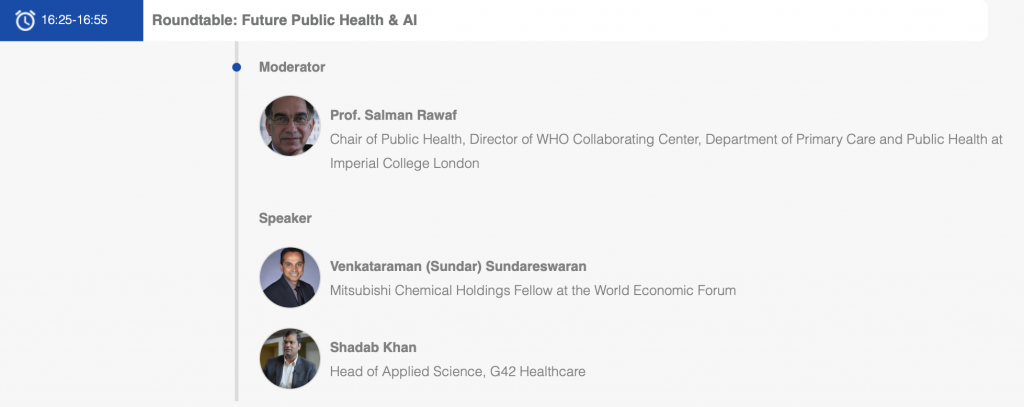The width and height of the screenshot is (1024, 407).
Task: Select the Moderator section heading
Action: (292, 67)
